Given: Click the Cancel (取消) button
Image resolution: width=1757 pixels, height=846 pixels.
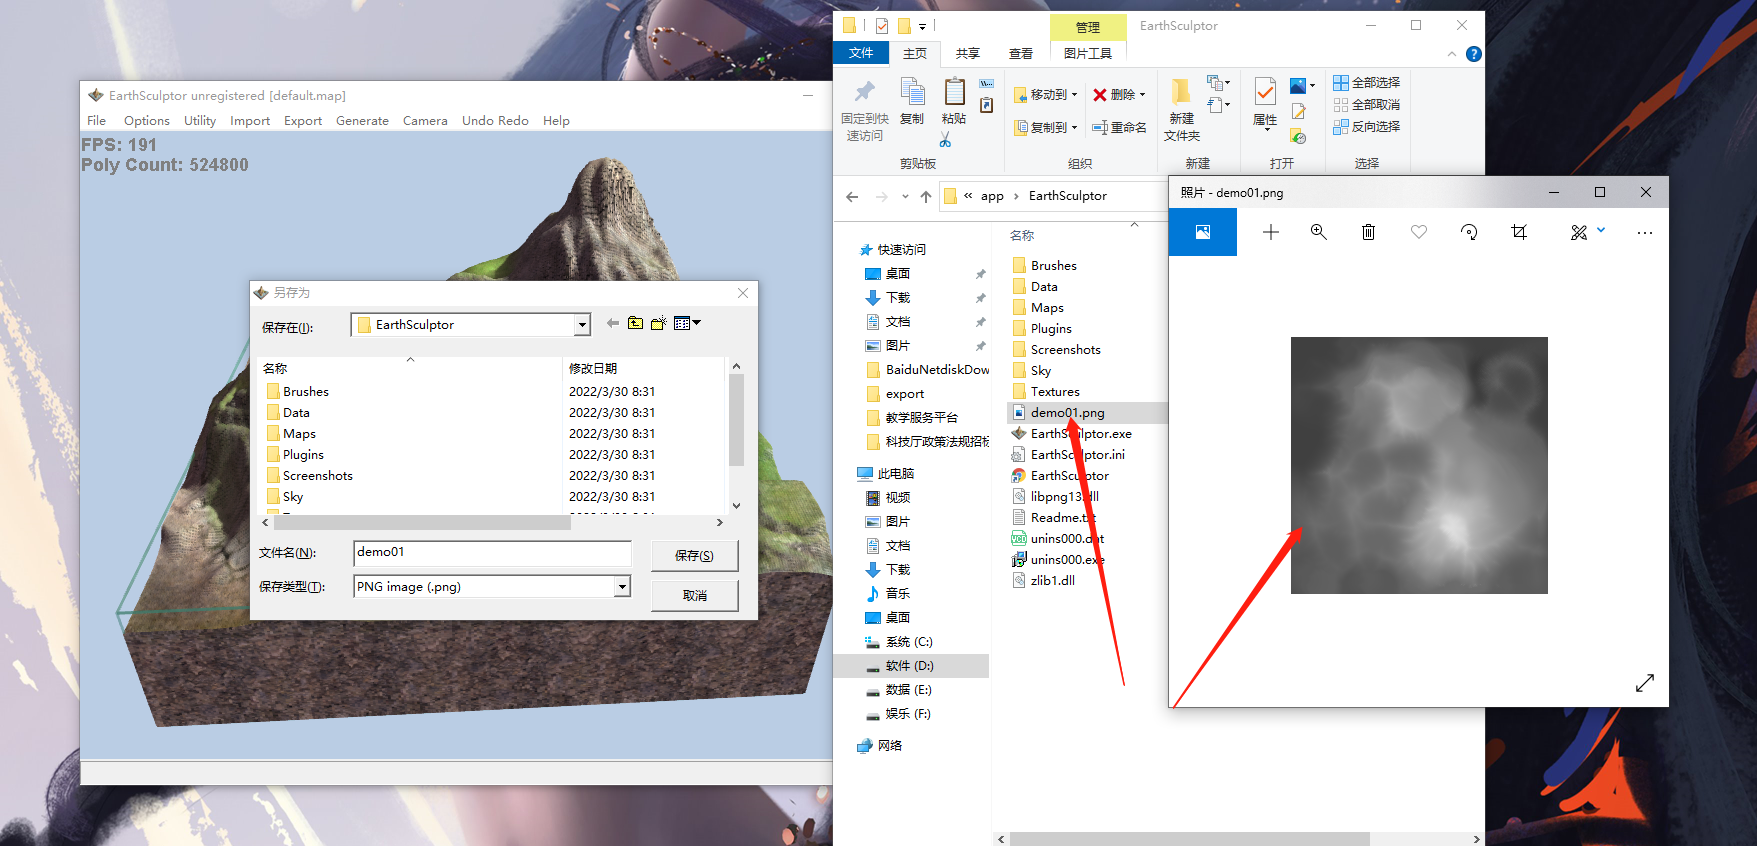Looking at the screenshot, I should coord(694,595).
